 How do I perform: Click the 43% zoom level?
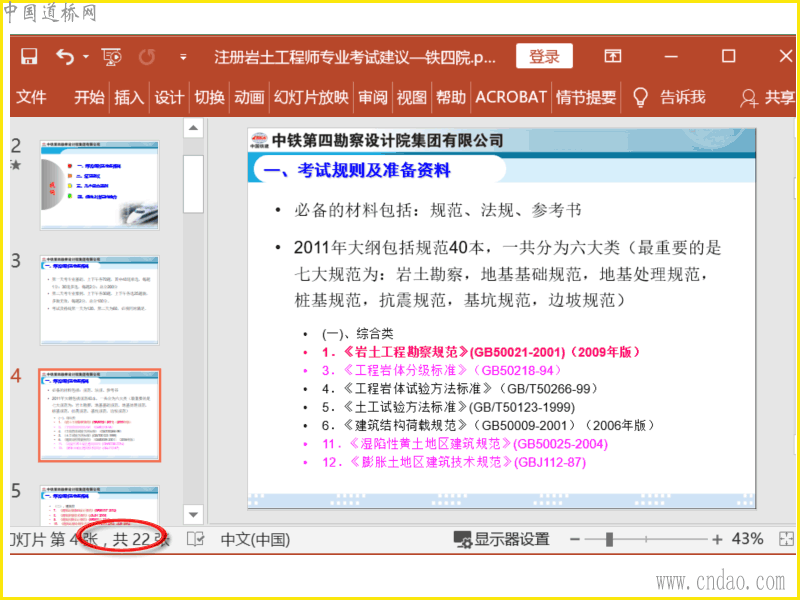pyautogui.click(x=747, y=539)
